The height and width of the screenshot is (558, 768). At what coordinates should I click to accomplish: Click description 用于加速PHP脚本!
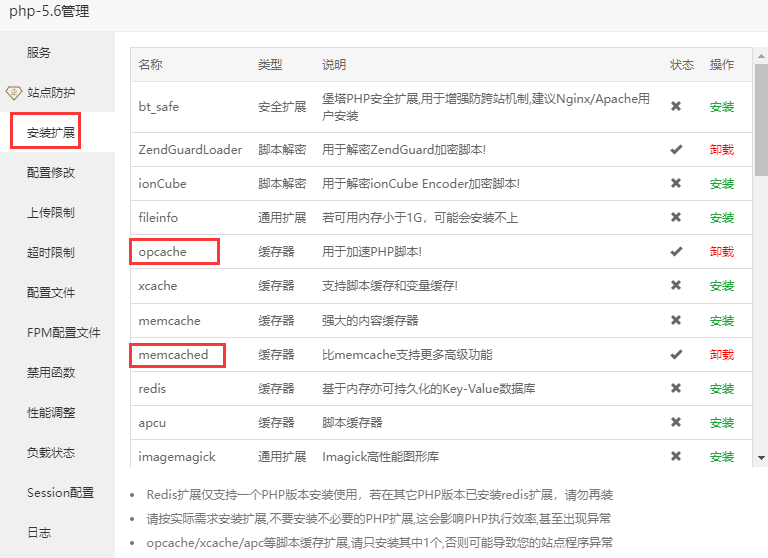(x=372, y=252)
